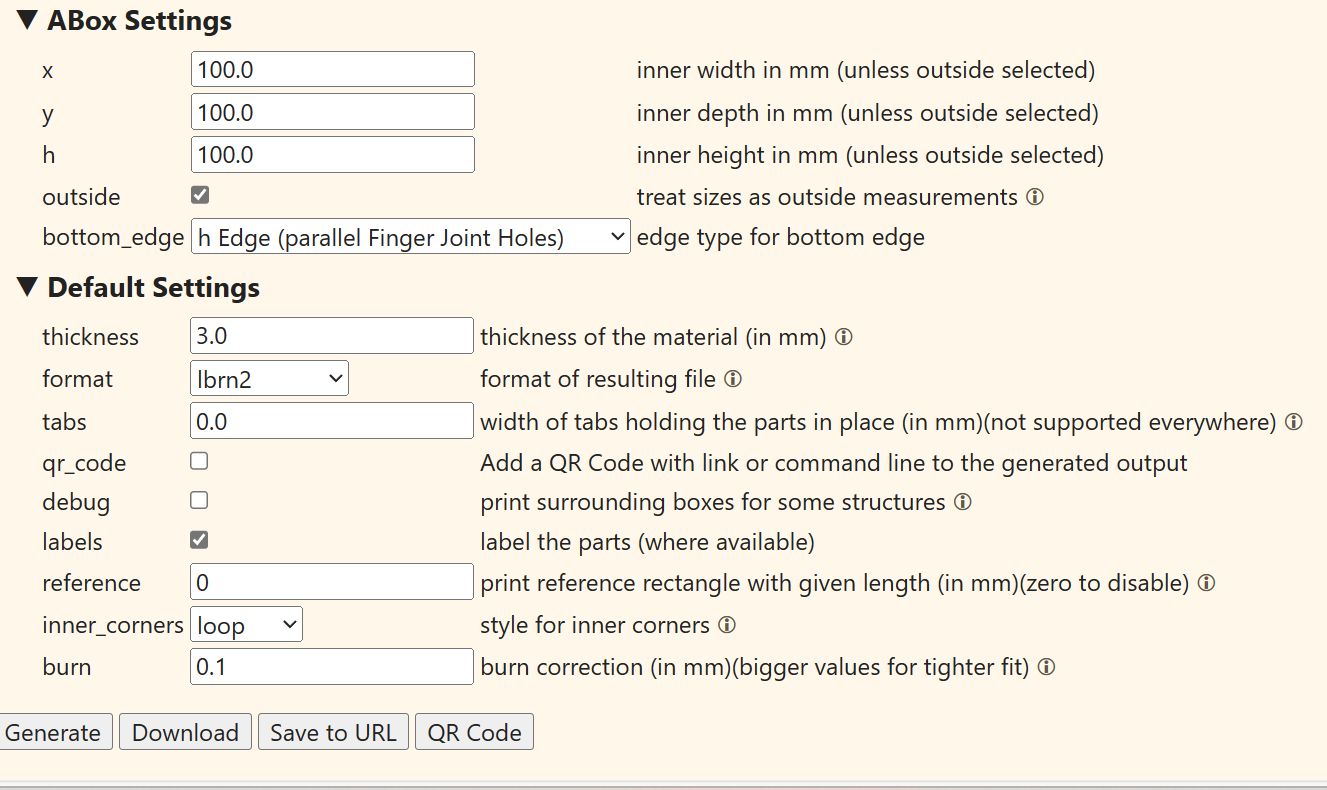Open the tabs width info tooltip
1327x790 pixels.
click(x=1296, y=421)
